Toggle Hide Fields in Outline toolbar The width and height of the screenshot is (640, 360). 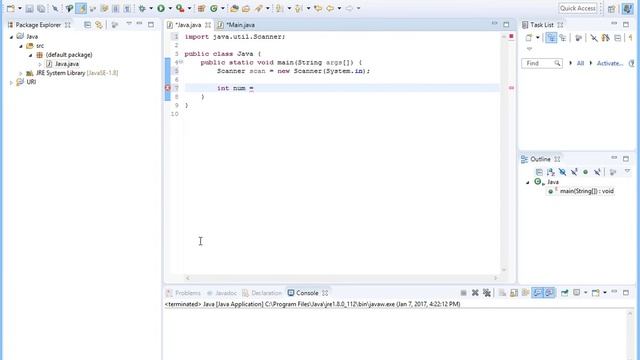pyautogui.click(x=562, y=172)
